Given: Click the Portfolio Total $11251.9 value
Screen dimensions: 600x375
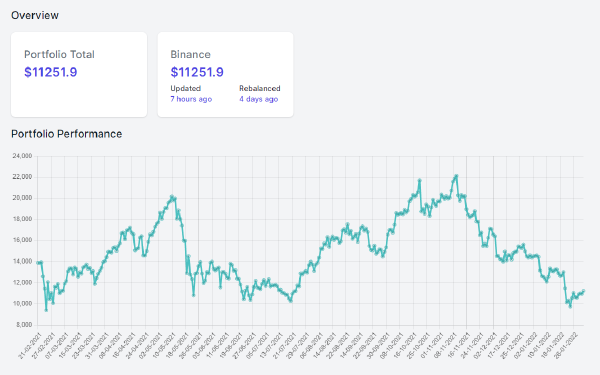Looking at the screenshot, I should click(x=51, y=72).
